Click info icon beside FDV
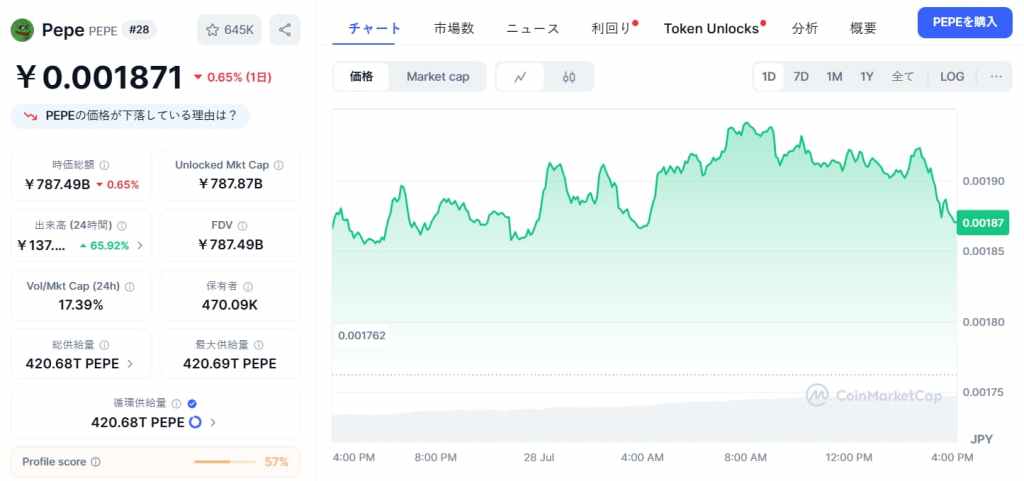Screen dimensions: 1024x481 tap(242, 226)
